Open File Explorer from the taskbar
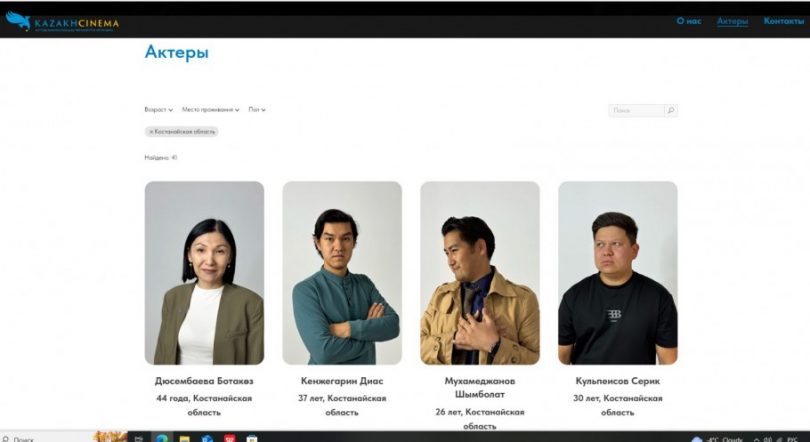 185,437
